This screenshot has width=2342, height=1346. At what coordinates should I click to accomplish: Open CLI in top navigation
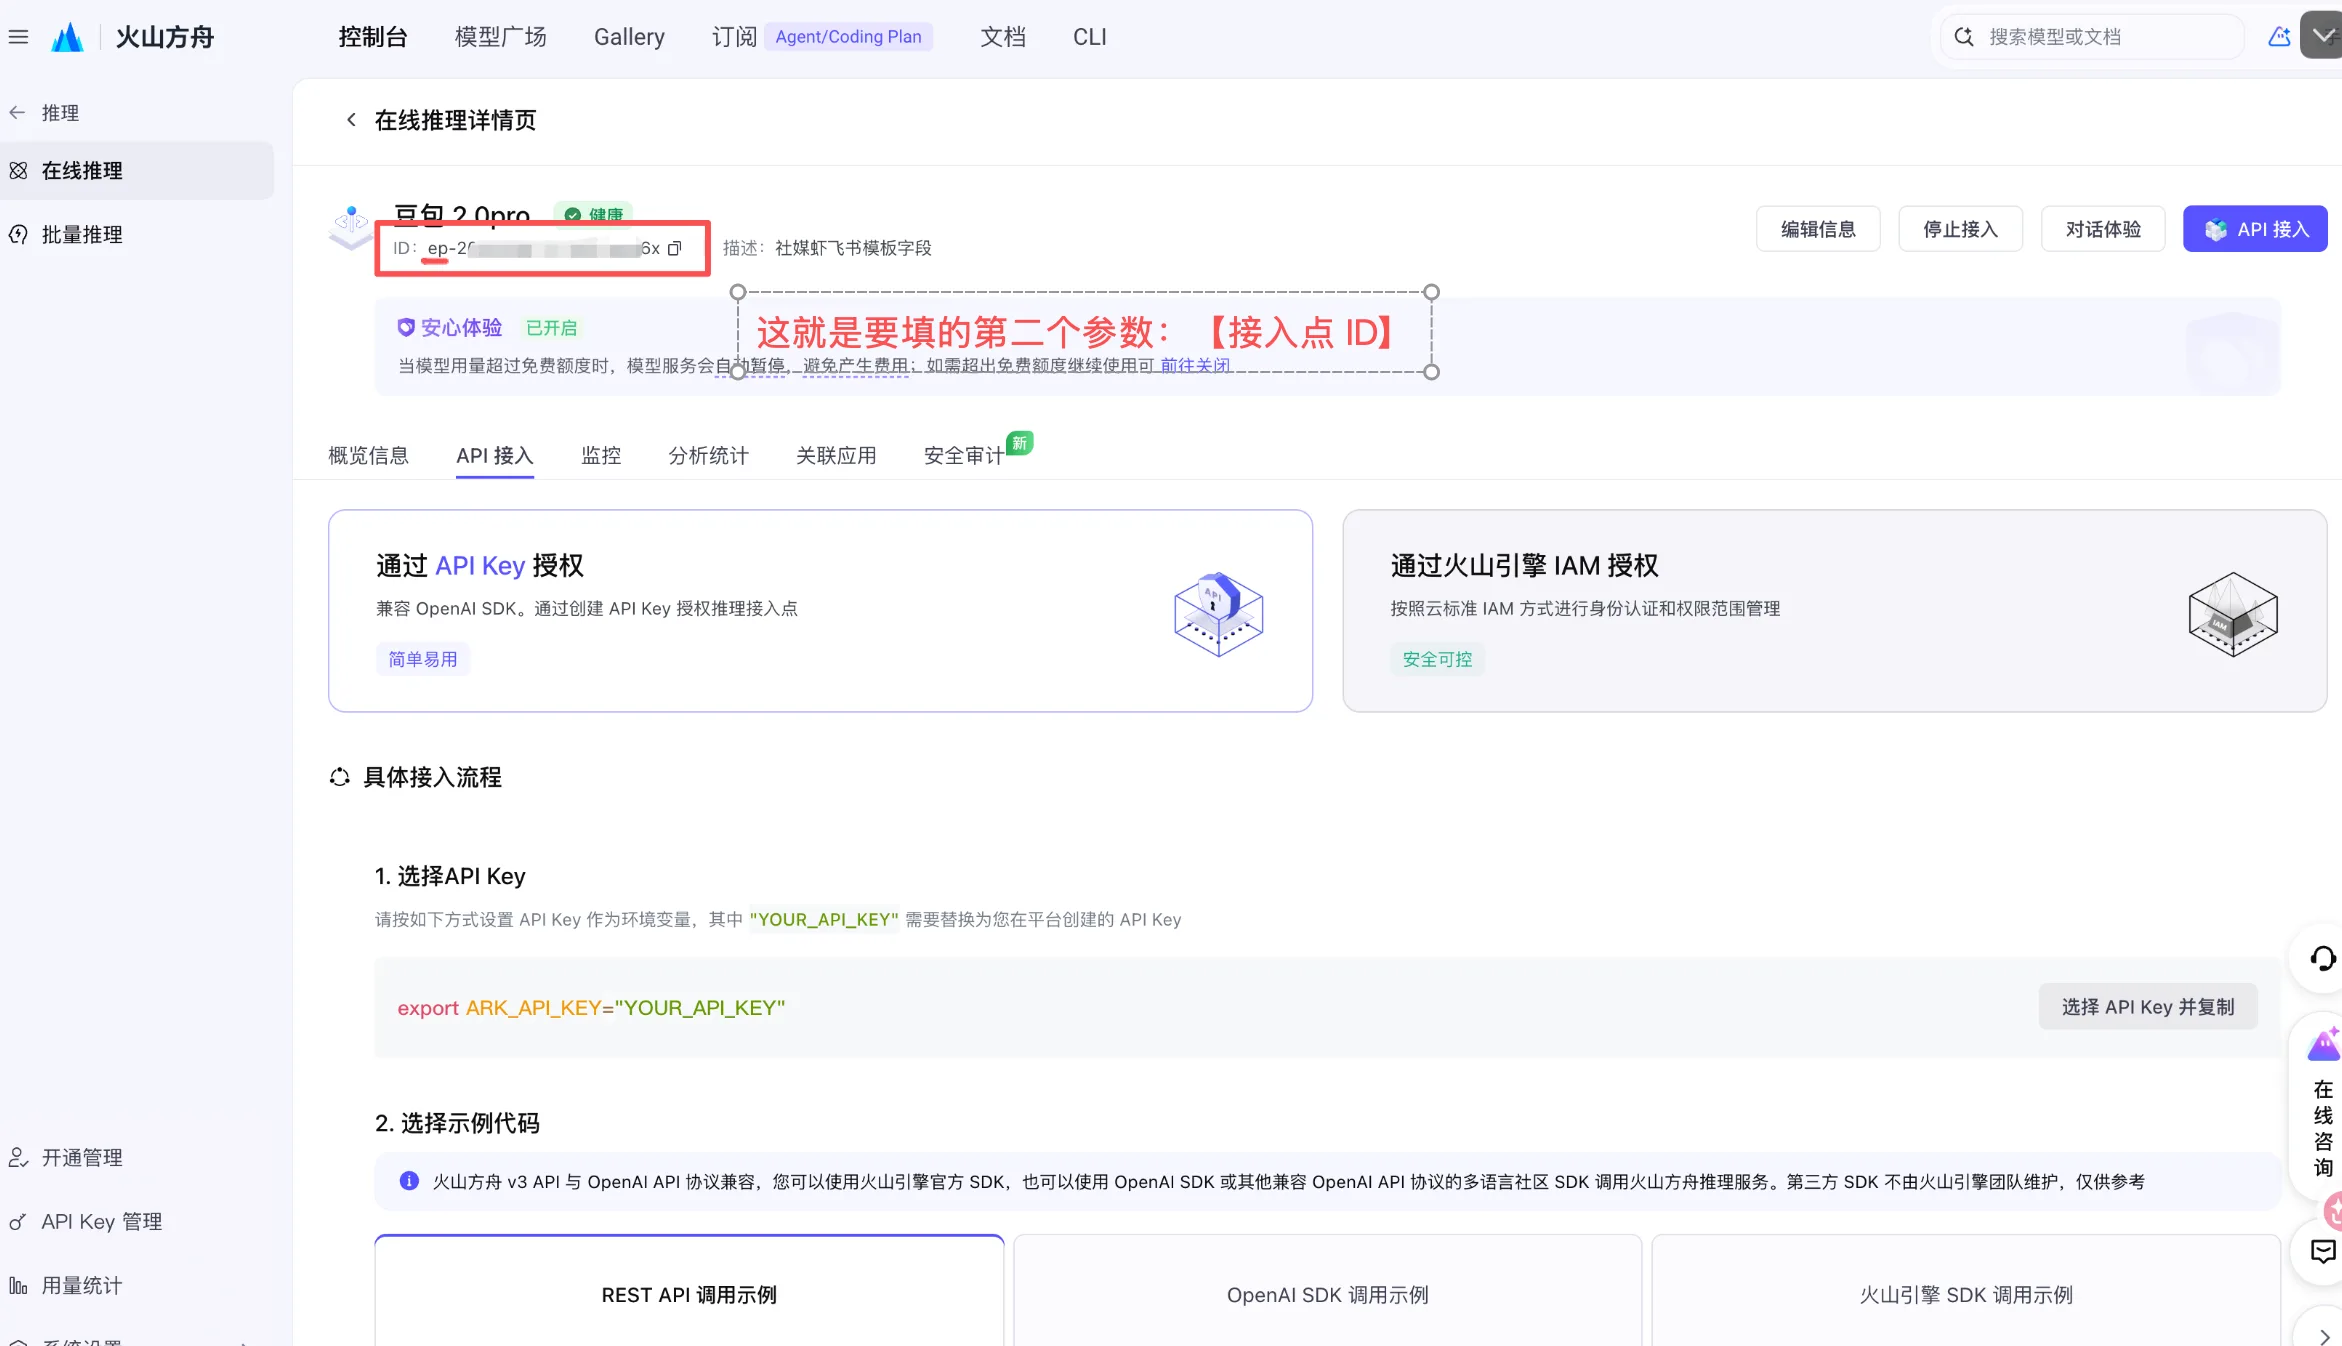[1089, 37]
